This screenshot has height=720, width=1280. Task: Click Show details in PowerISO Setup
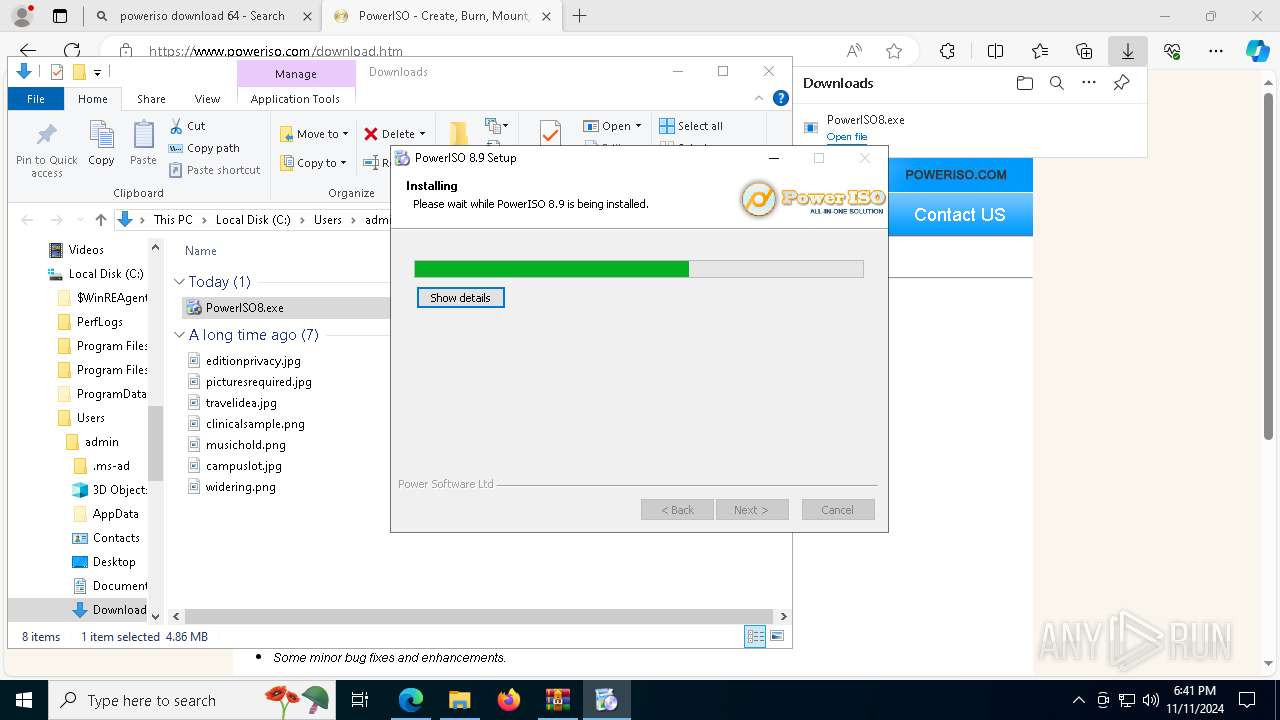click(460, 297)
